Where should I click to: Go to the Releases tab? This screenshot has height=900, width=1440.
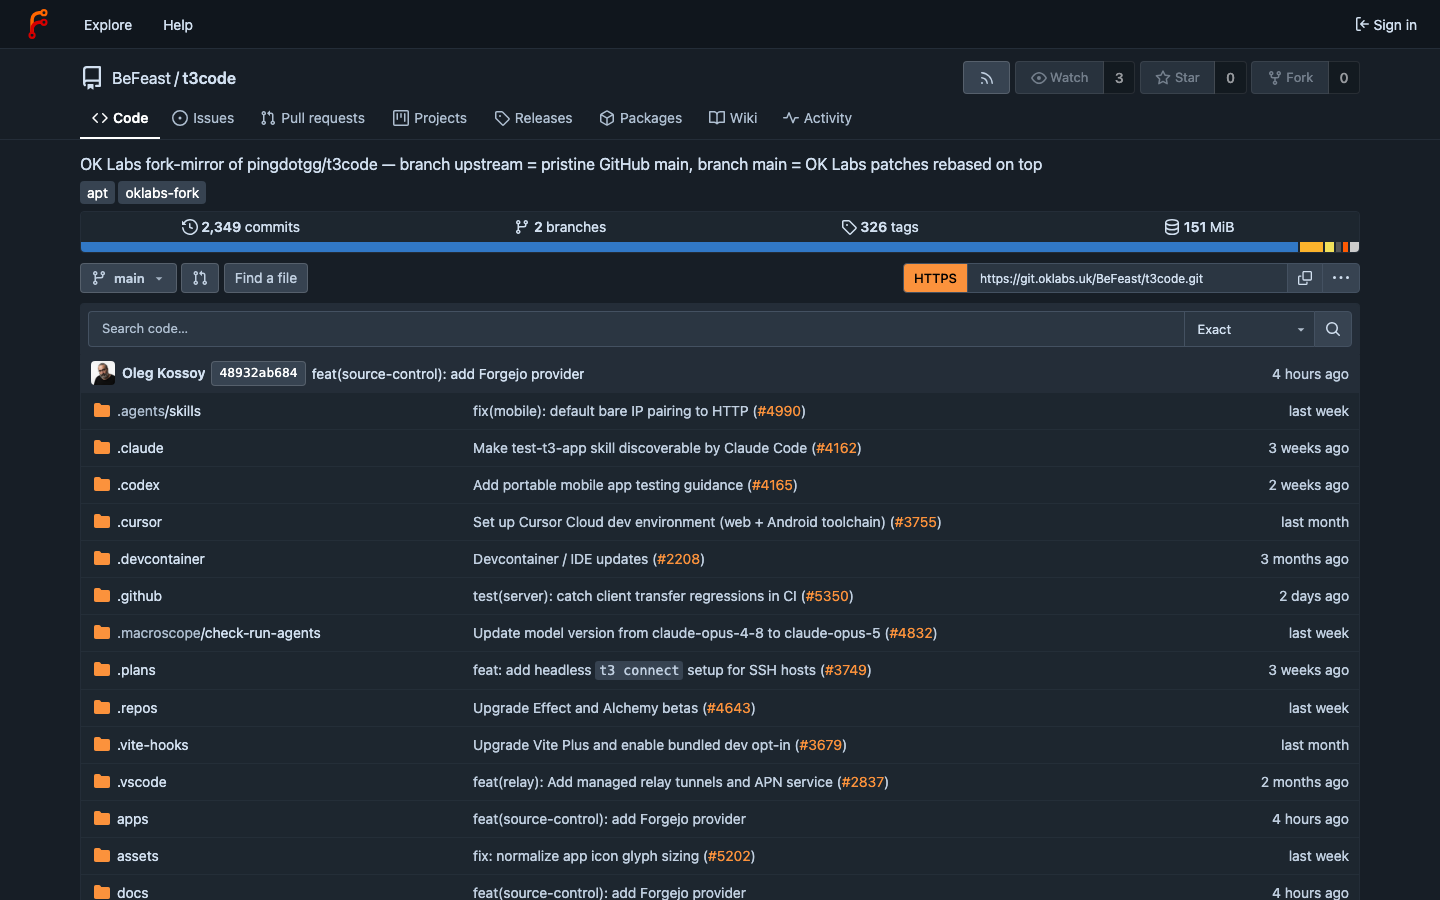[533, 118]
